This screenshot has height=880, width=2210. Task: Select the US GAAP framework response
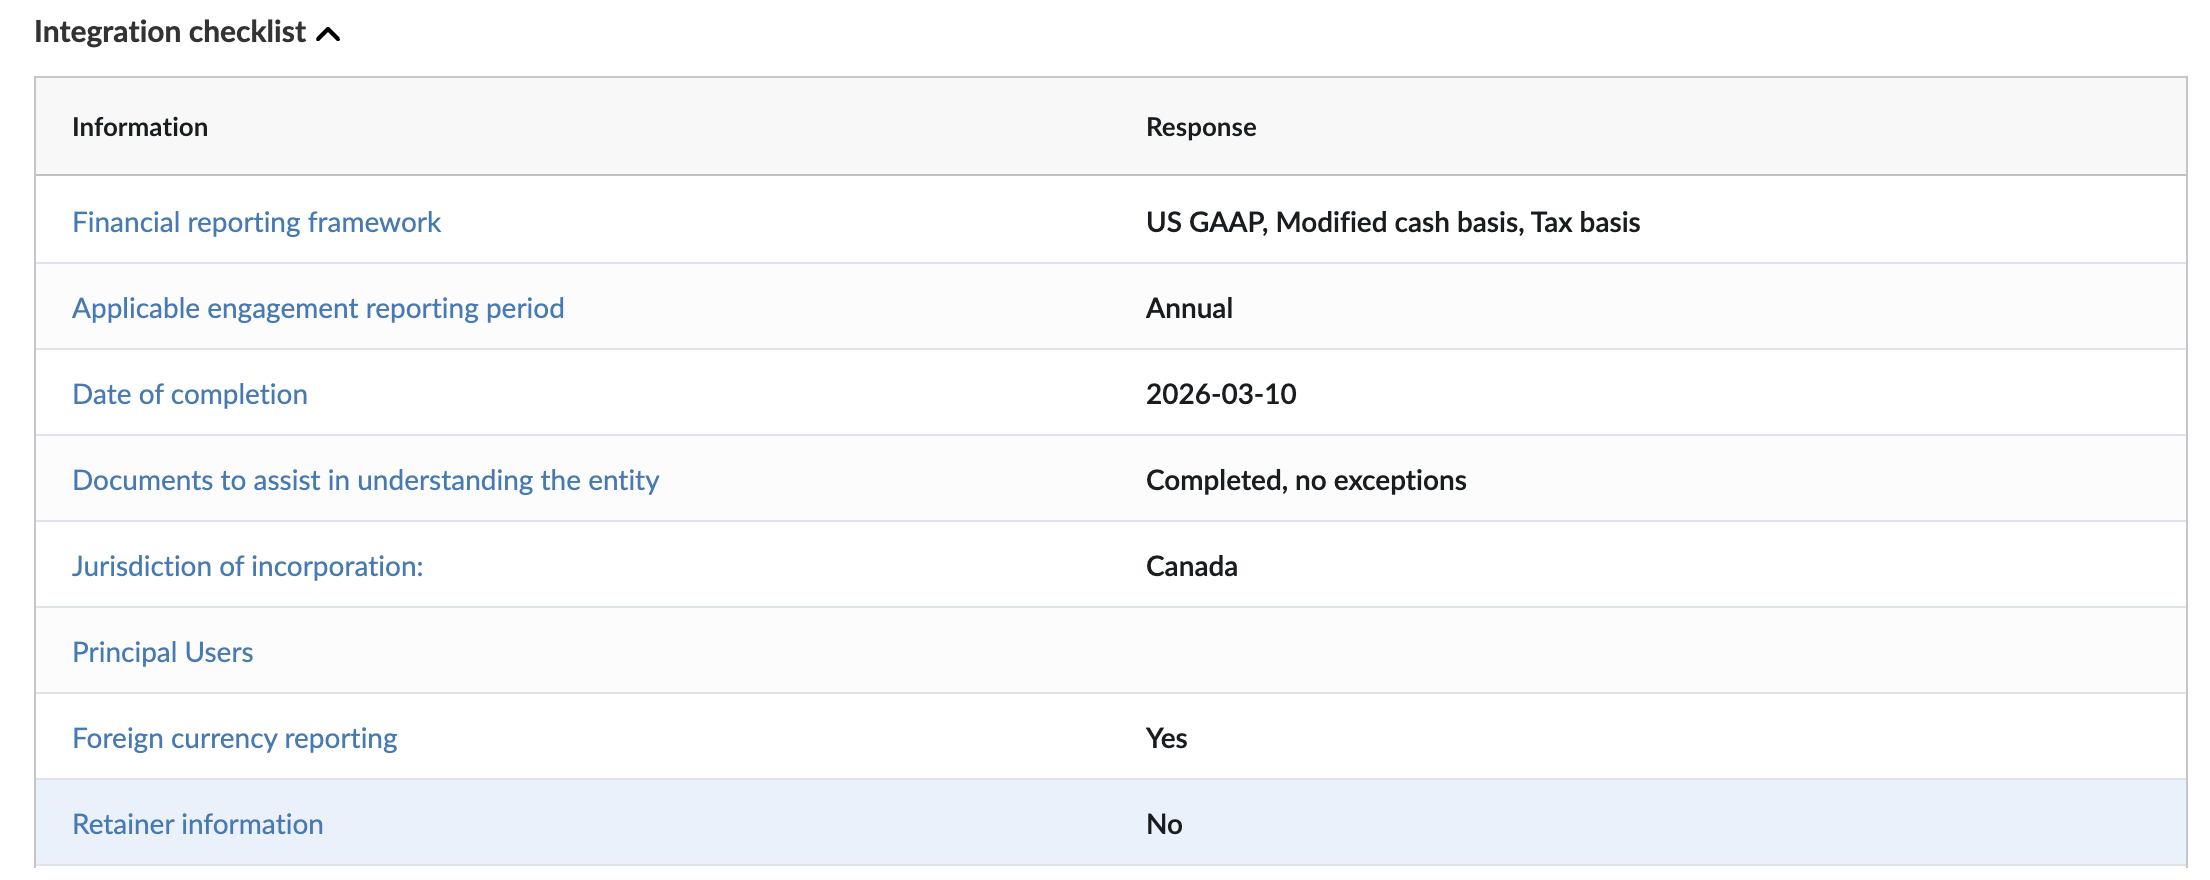pyautogui.click(x=1393, y=222)
